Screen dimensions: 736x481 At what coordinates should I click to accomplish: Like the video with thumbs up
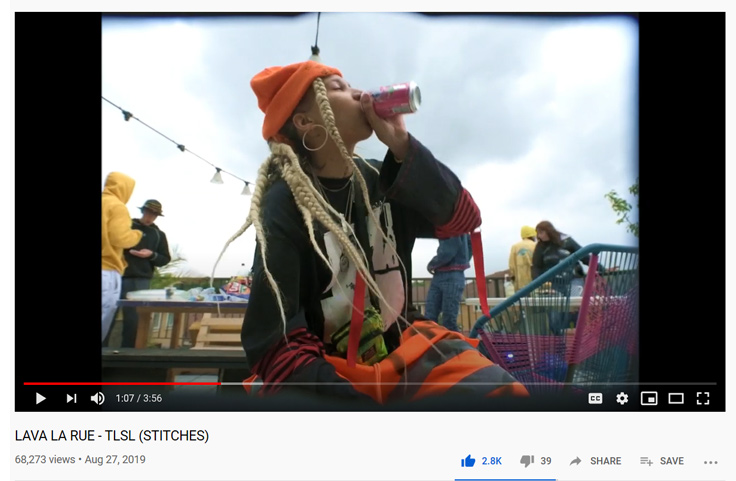pos(468,461)
